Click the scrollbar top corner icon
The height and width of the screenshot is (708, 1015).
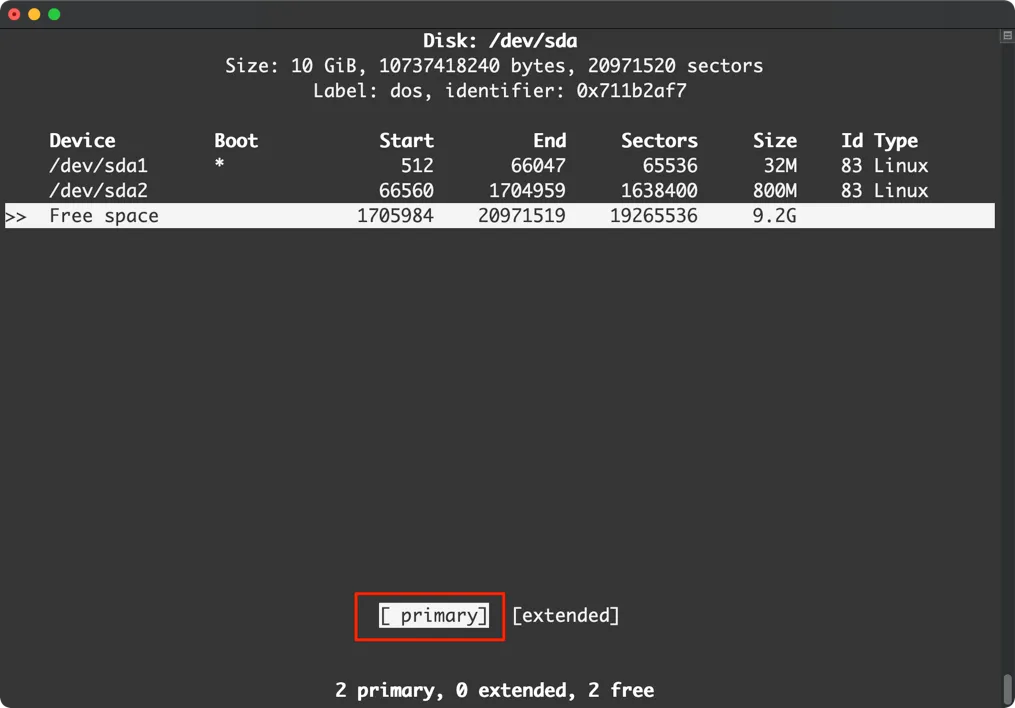(x=1007, y=36)
